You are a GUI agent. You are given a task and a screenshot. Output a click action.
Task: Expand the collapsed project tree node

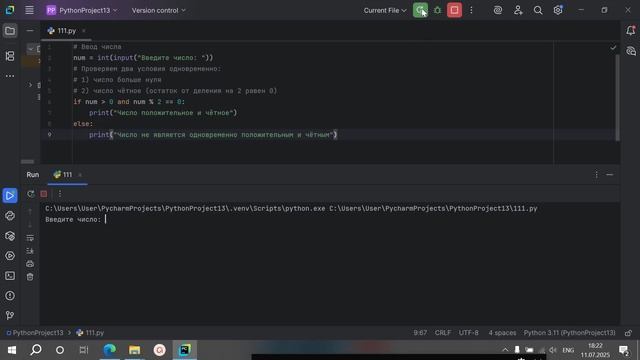30,85
